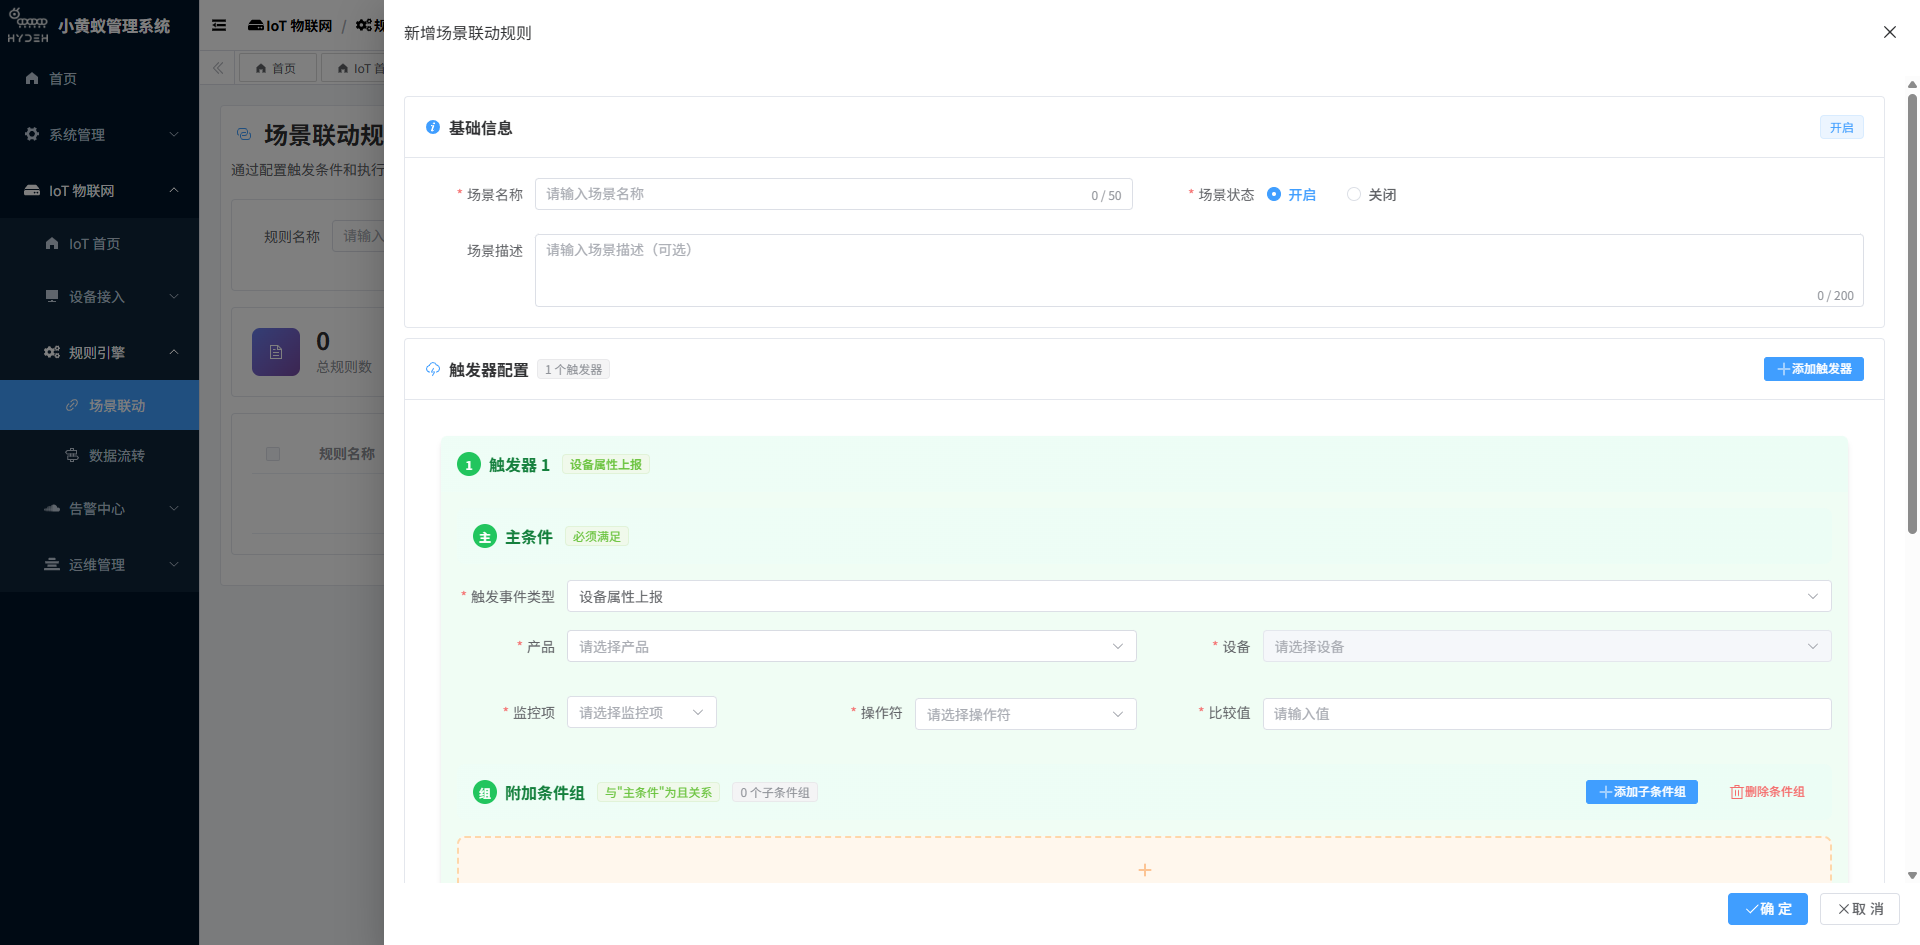Screen dimensions: 1920x945
Task: Click the IoT 物联网 breadcrumb
Action: tap(290, 25)
